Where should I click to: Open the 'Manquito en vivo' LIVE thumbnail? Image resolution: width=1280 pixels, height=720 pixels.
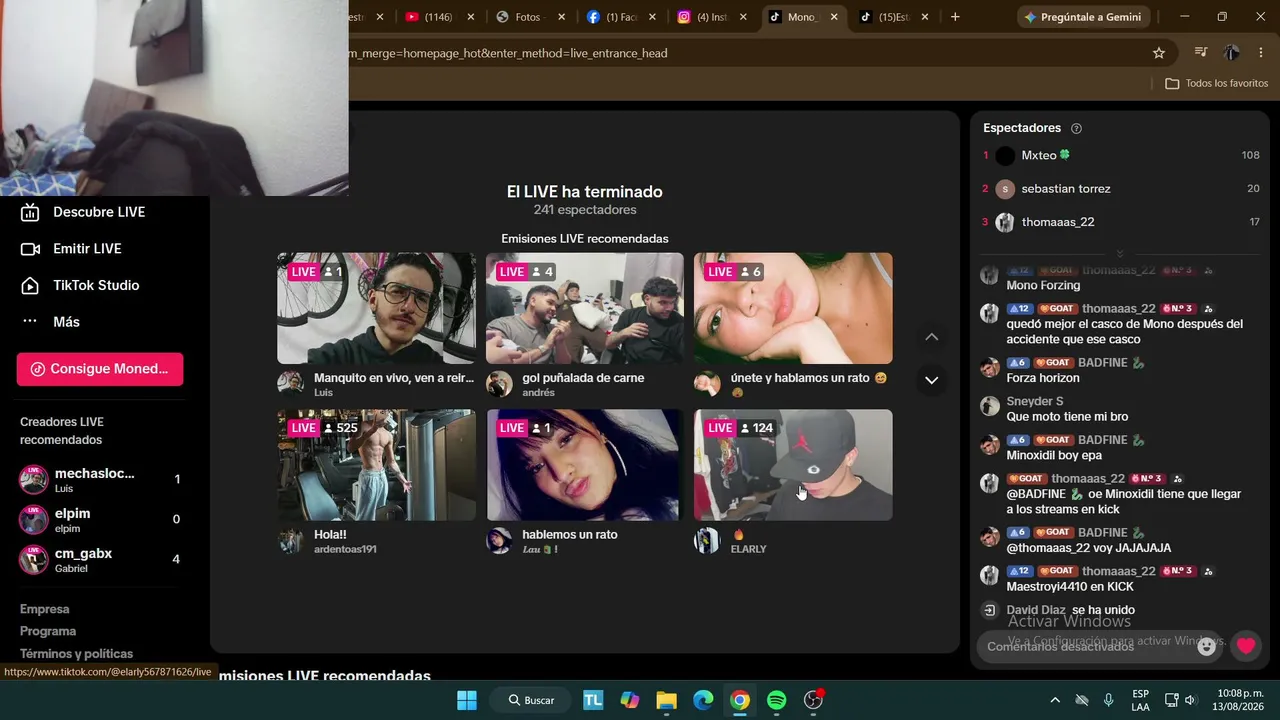[376, 308]
